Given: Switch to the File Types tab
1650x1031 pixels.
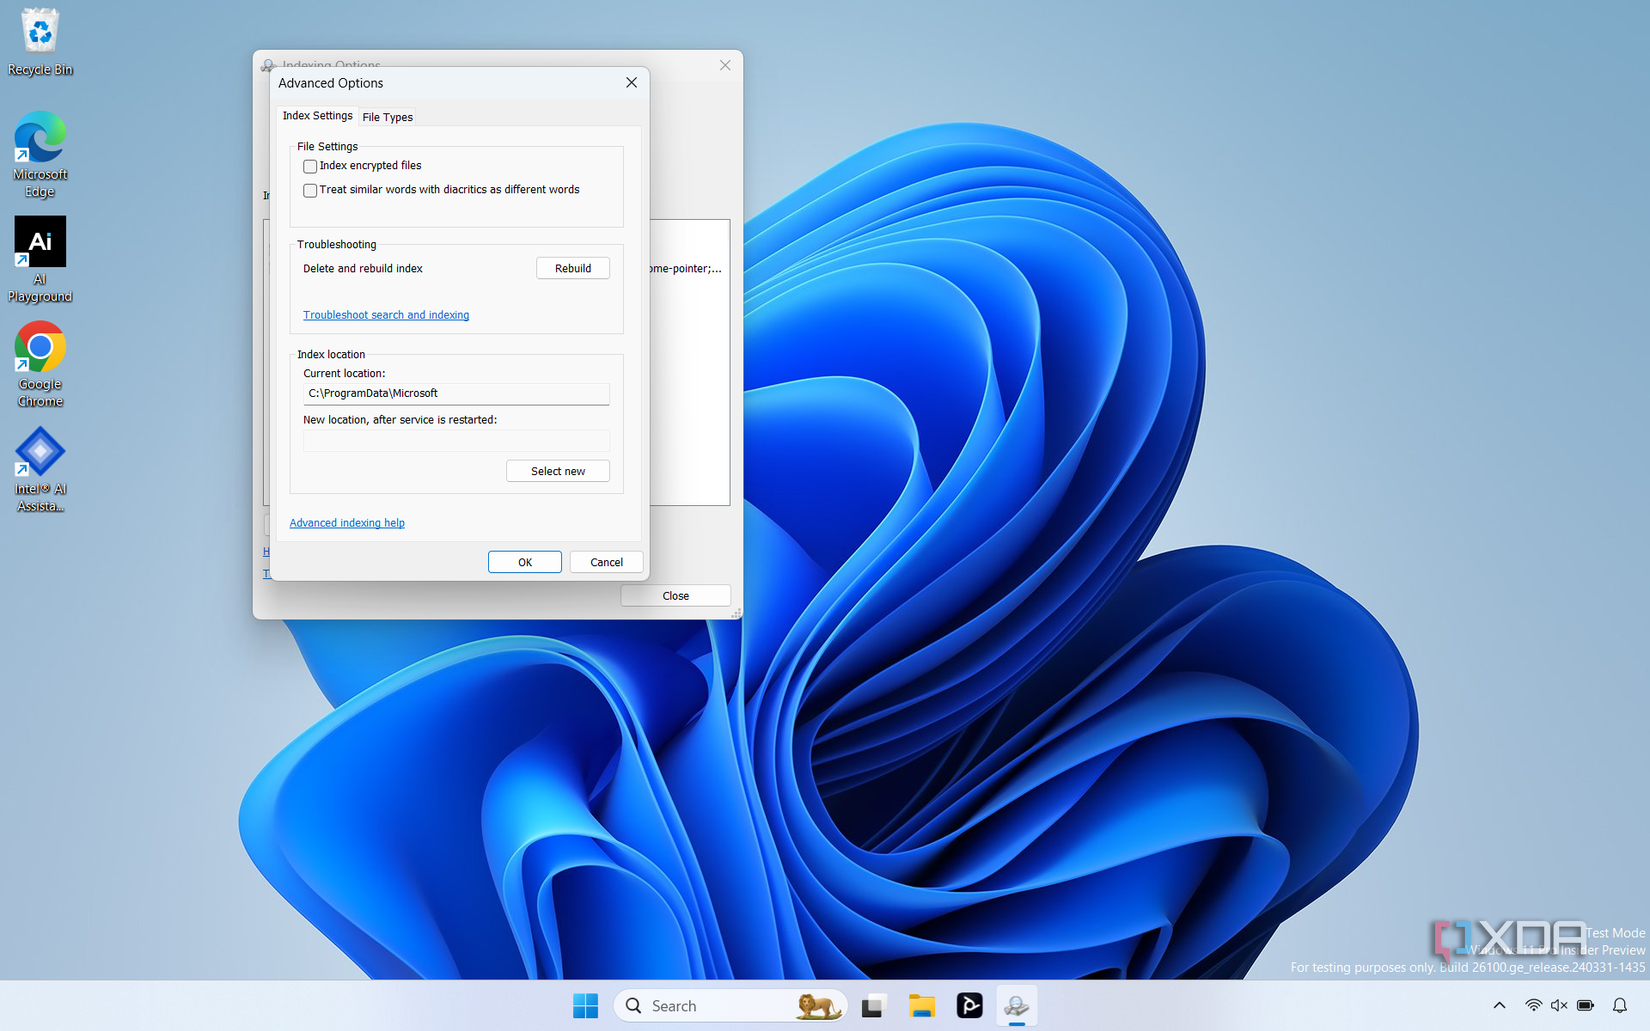Looking at the screenshot, I should pos(387,116).
